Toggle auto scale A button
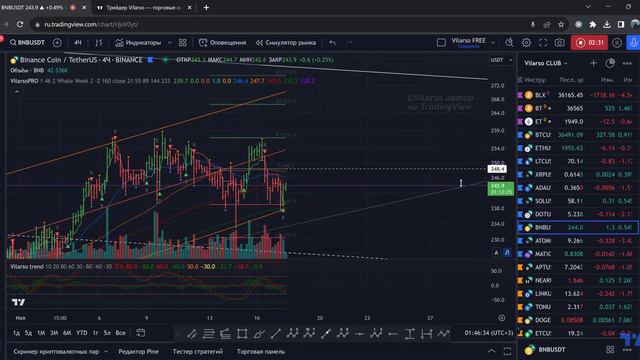The width and height of the screenshot is (640, 360). point(496,253)
